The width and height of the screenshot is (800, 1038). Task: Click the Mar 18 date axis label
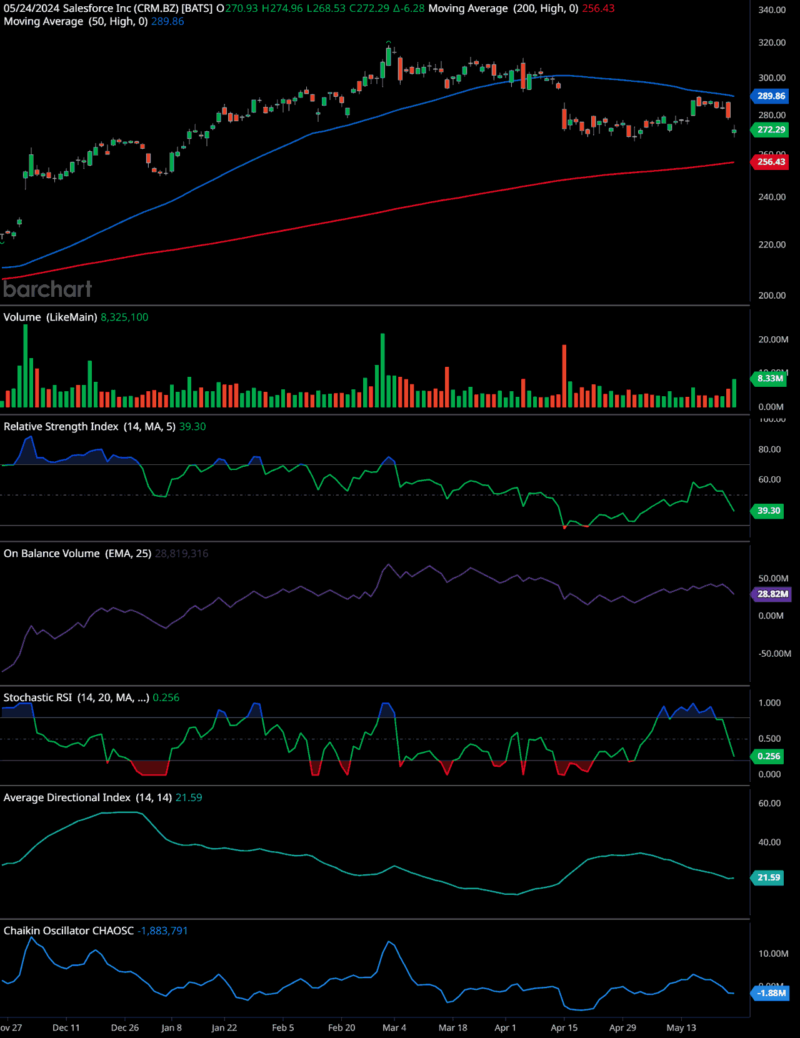click(453, 1028)
